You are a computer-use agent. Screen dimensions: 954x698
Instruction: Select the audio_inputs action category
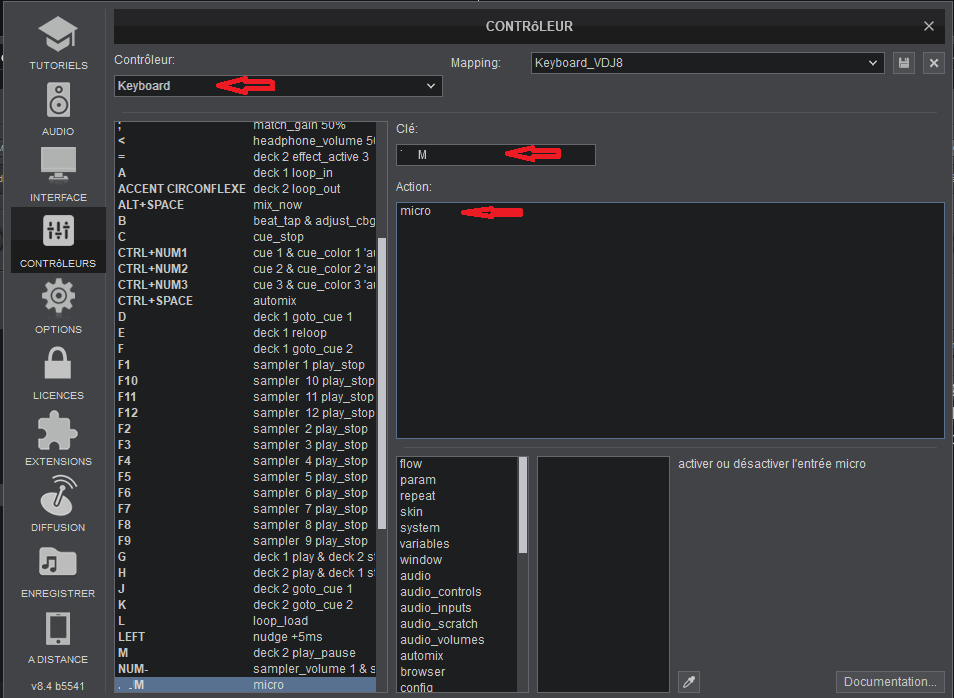(435, 608)
